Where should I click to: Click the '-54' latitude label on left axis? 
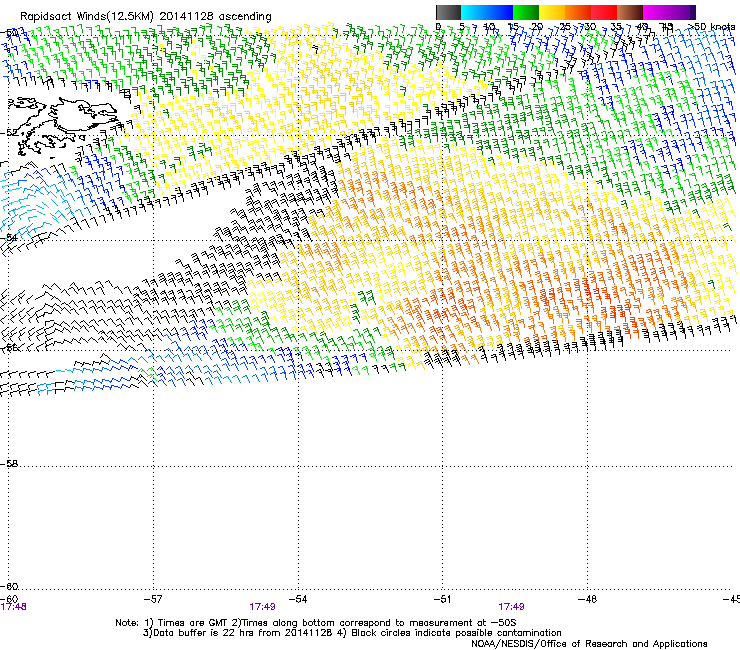point(9,237)
